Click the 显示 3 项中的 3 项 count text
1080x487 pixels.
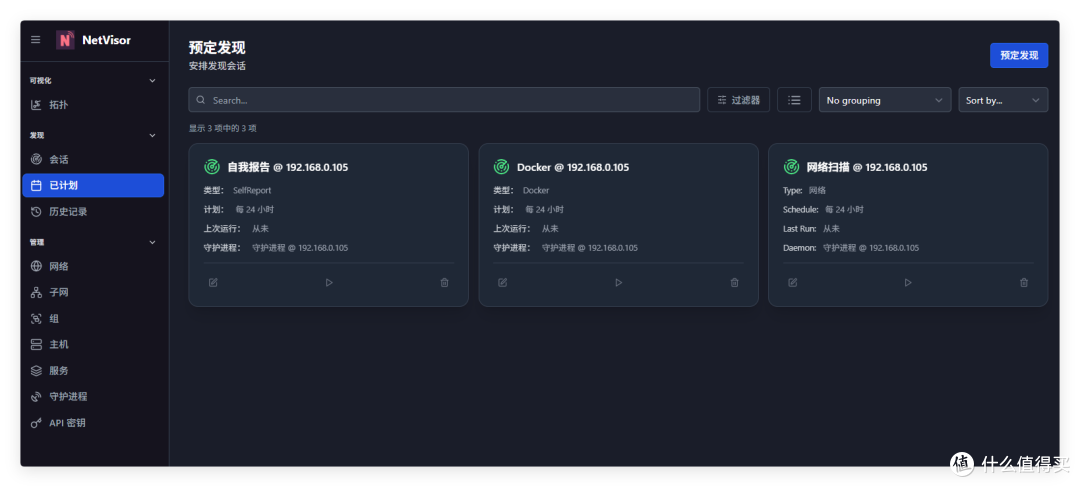pyautogui.click(x=222, y=128)
